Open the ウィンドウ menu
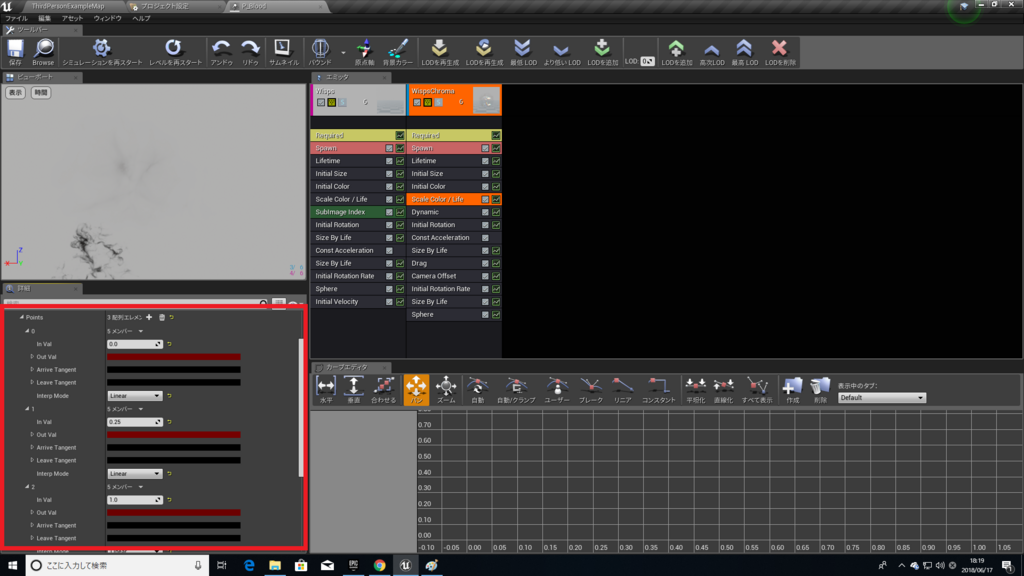This screenshot has height=576, width=1024. pyautogui.click(x=108, y=18)
